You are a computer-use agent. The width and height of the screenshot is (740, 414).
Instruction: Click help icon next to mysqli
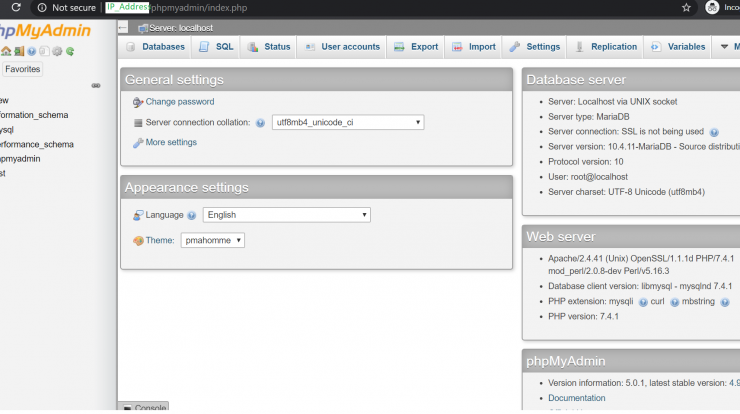coord(643,302)
